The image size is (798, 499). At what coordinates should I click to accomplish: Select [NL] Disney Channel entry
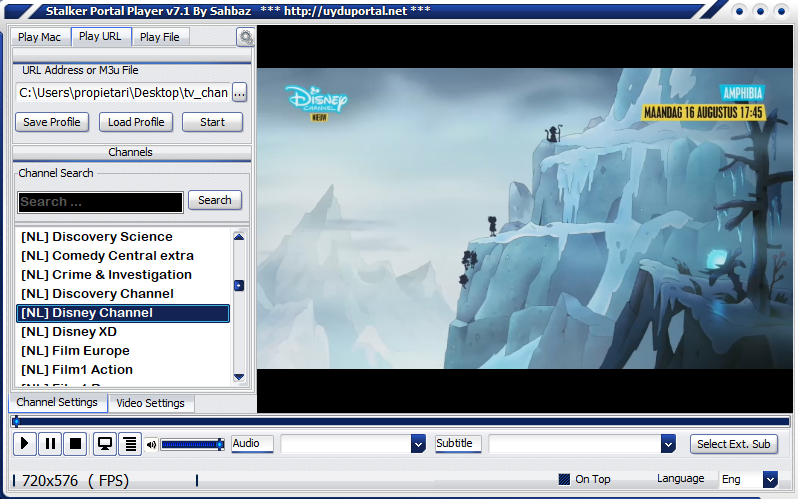pos(123,313)
